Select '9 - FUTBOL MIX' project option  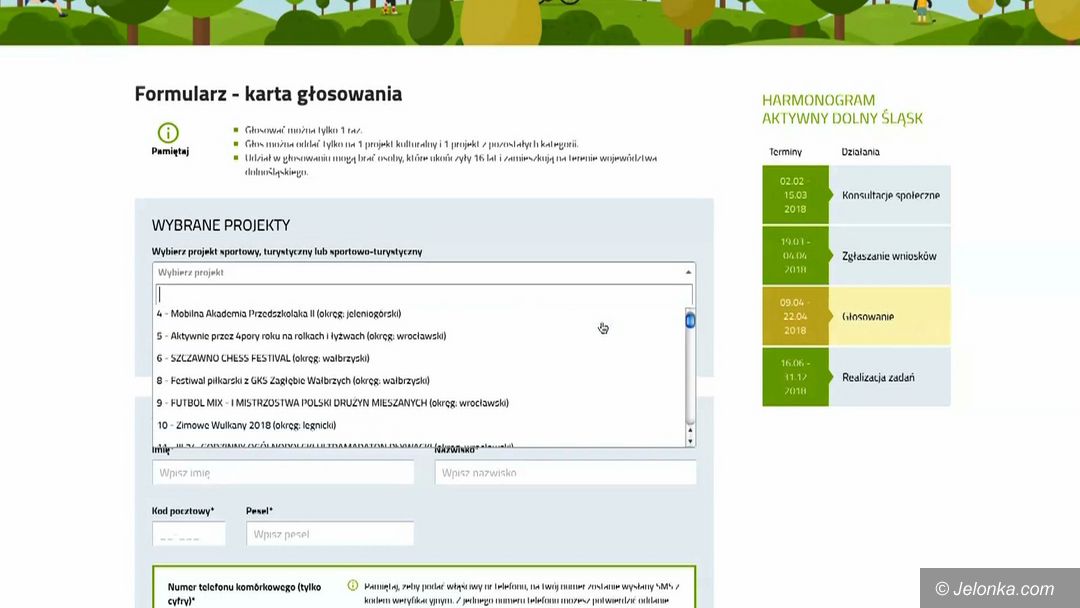coord(419,403)
